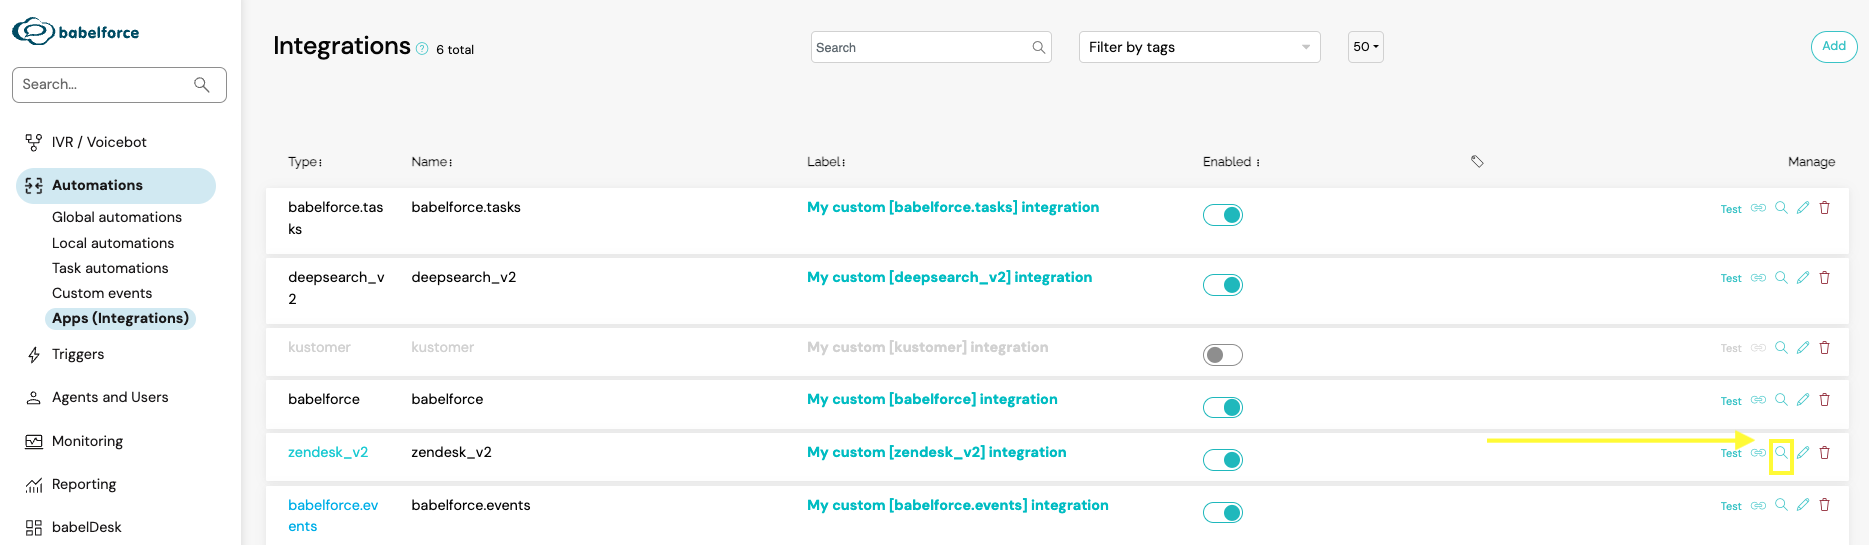Open magnifier for deepsearch_v2 integration
The height and width of the screenshot is (545, 1869).
tap(1781, 278)
